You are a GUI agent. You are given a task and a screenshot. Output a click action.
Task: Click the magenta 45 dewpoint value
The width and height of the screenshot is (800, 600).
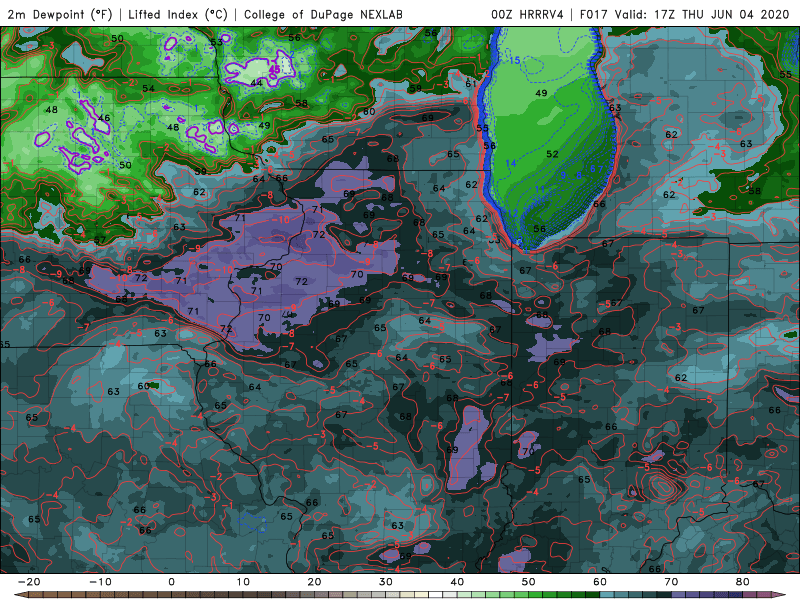(x=274, y=69)
